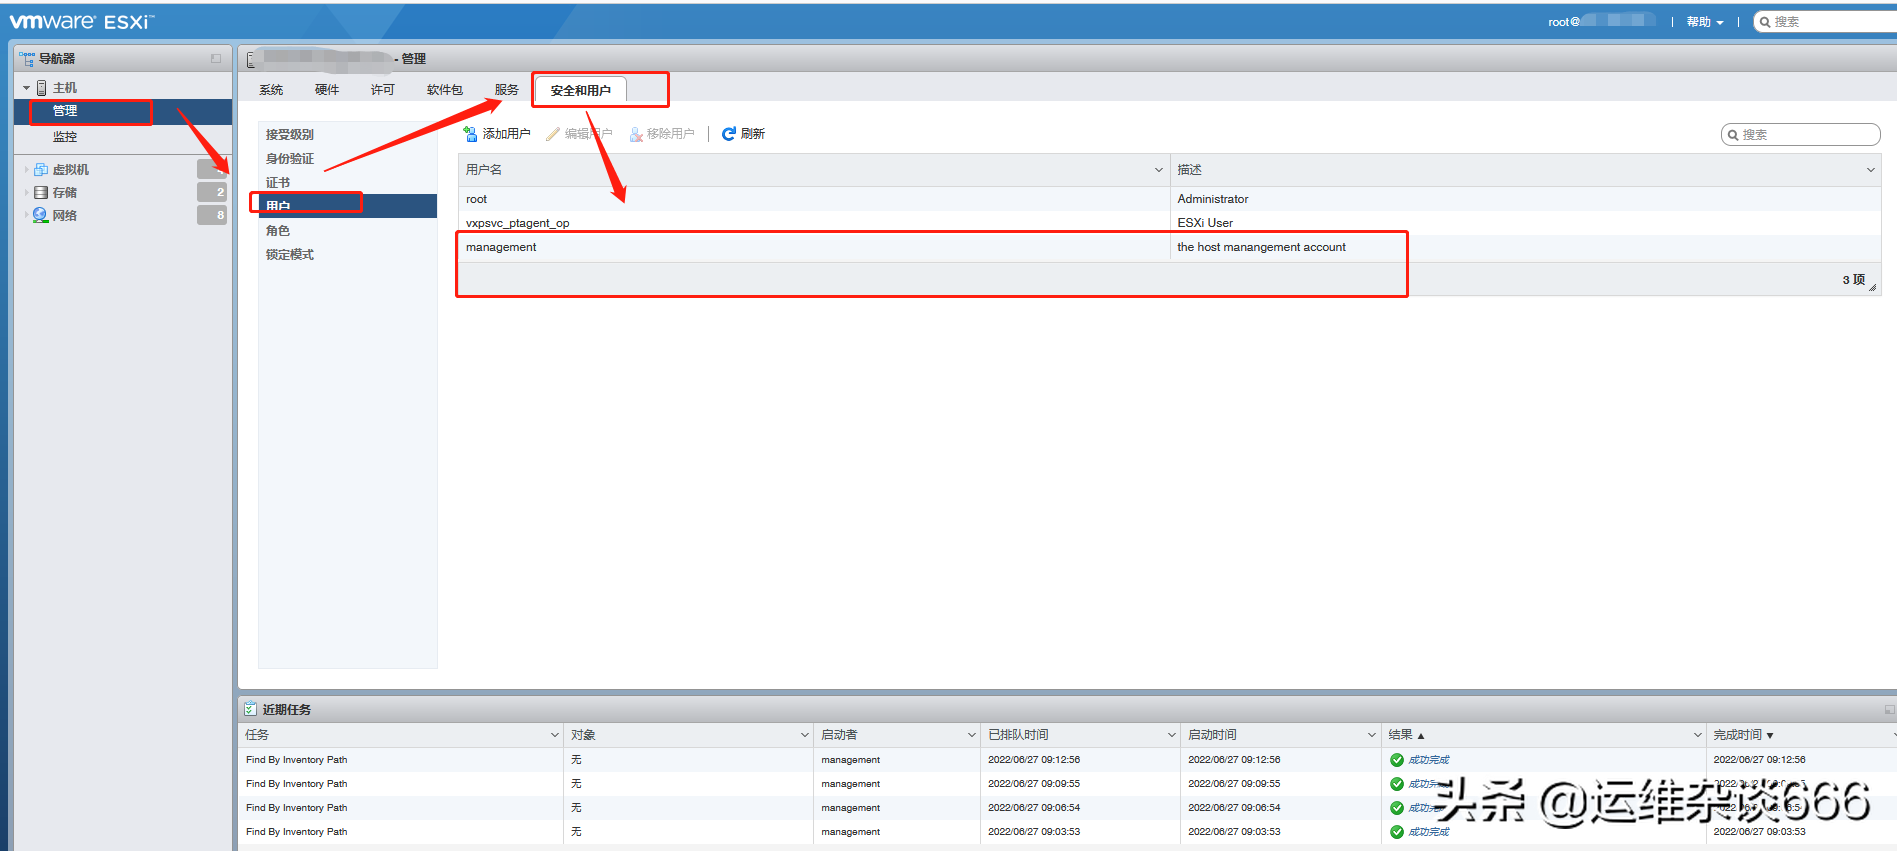Click the success check icon for 09:12:56 task
Screen dimensions: 1897x851
[1397, 760]
